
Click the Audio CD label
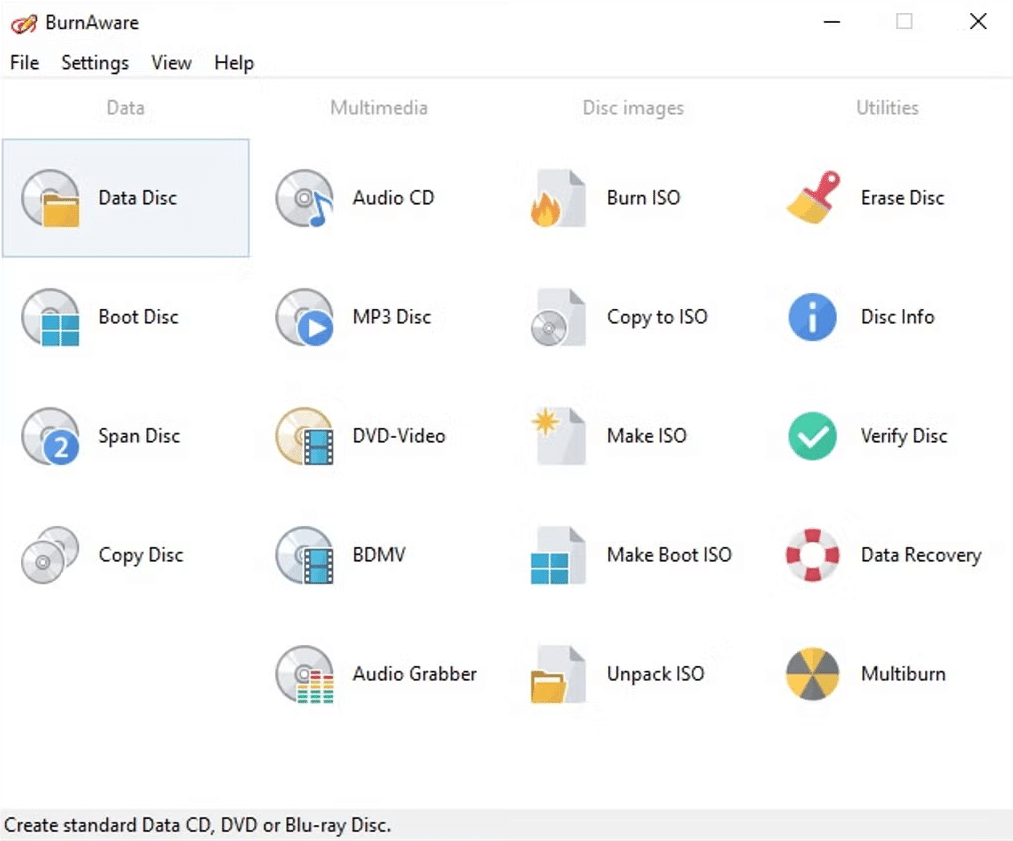pos(393,198)
